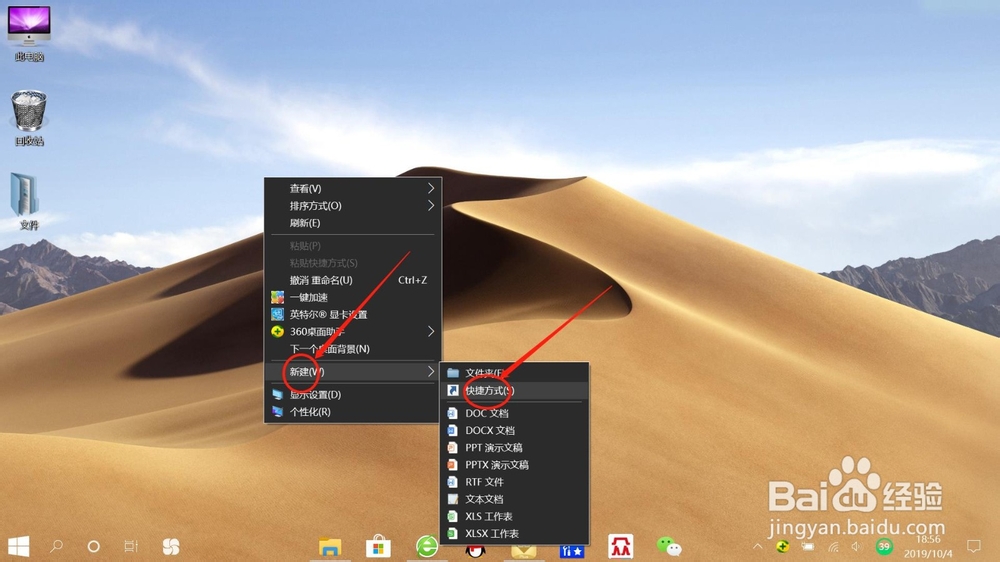The width and height of the screenshot is (1000, 562).
Task: Open 个性化(R) from the context menu
Action: click(353, 411)
